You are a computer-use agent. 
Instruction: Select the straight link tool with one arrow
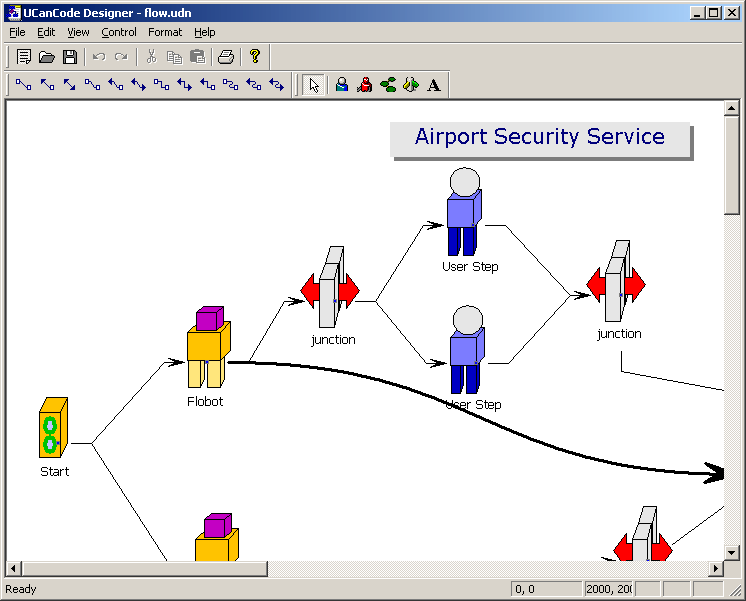47,85
